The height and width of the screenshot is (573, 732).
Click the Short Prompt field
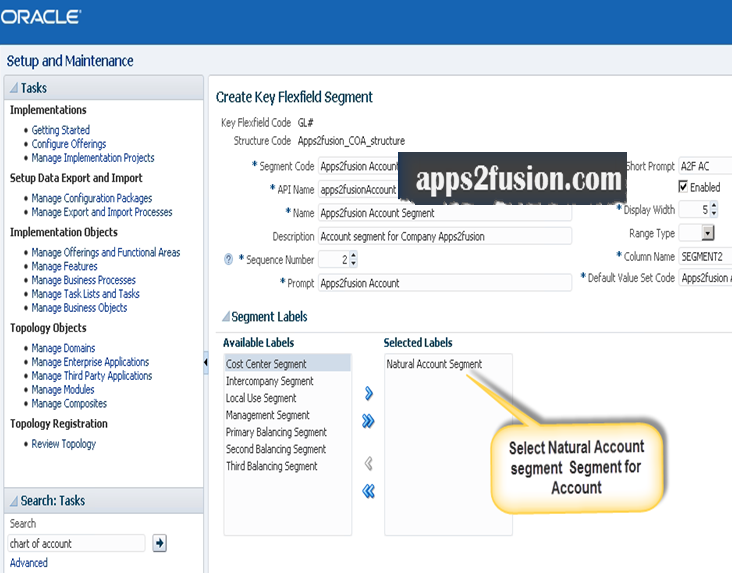705,166
